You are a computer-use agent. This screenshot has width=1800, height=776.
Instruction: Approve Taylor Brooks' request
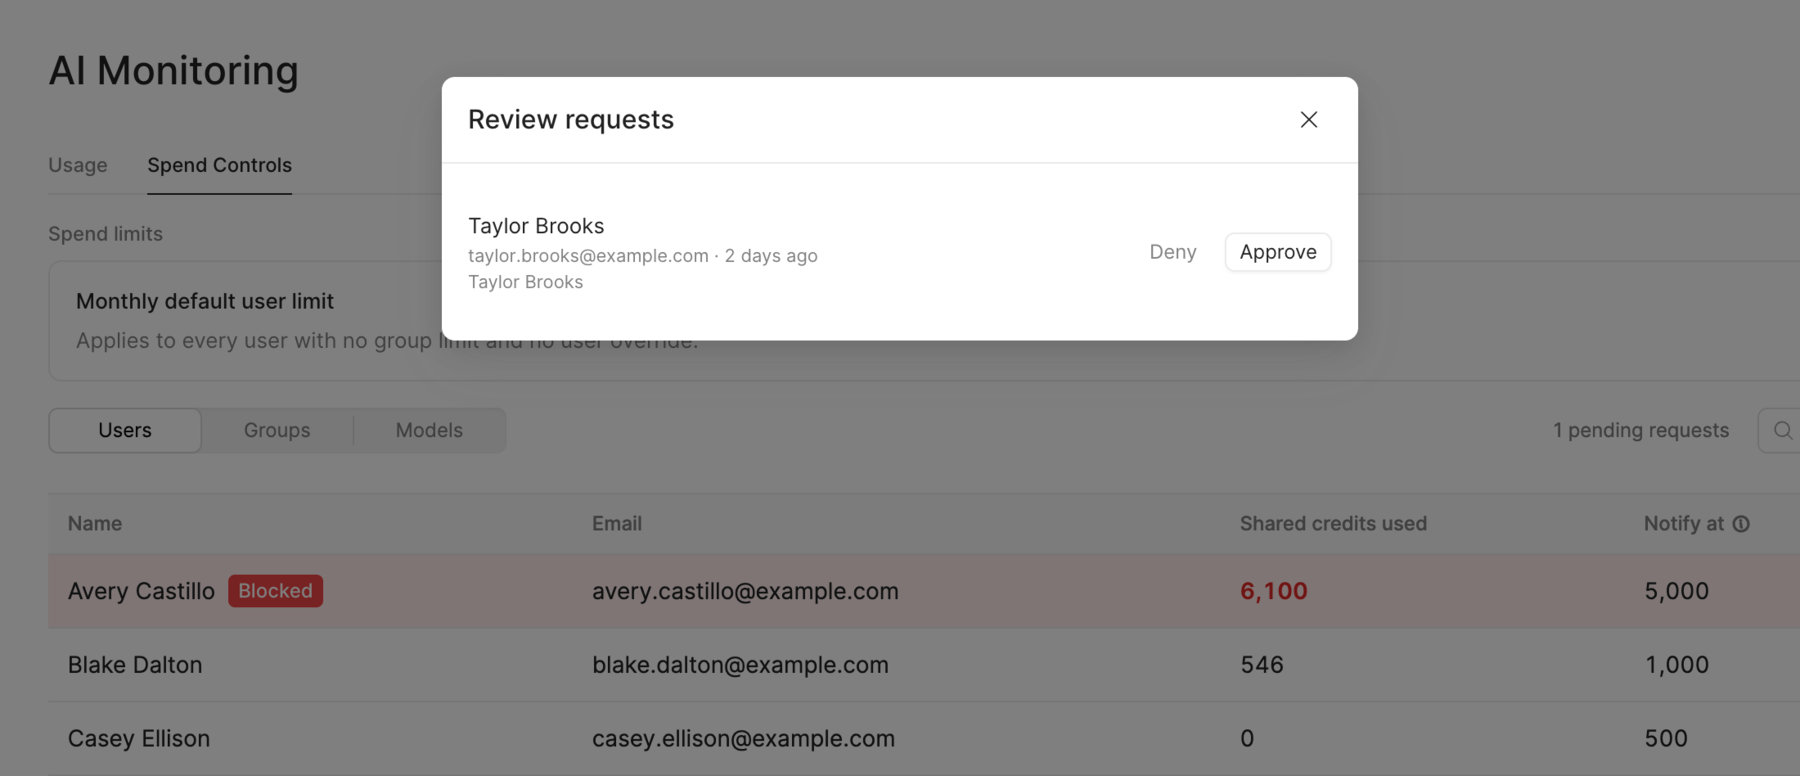(1278, 252)
